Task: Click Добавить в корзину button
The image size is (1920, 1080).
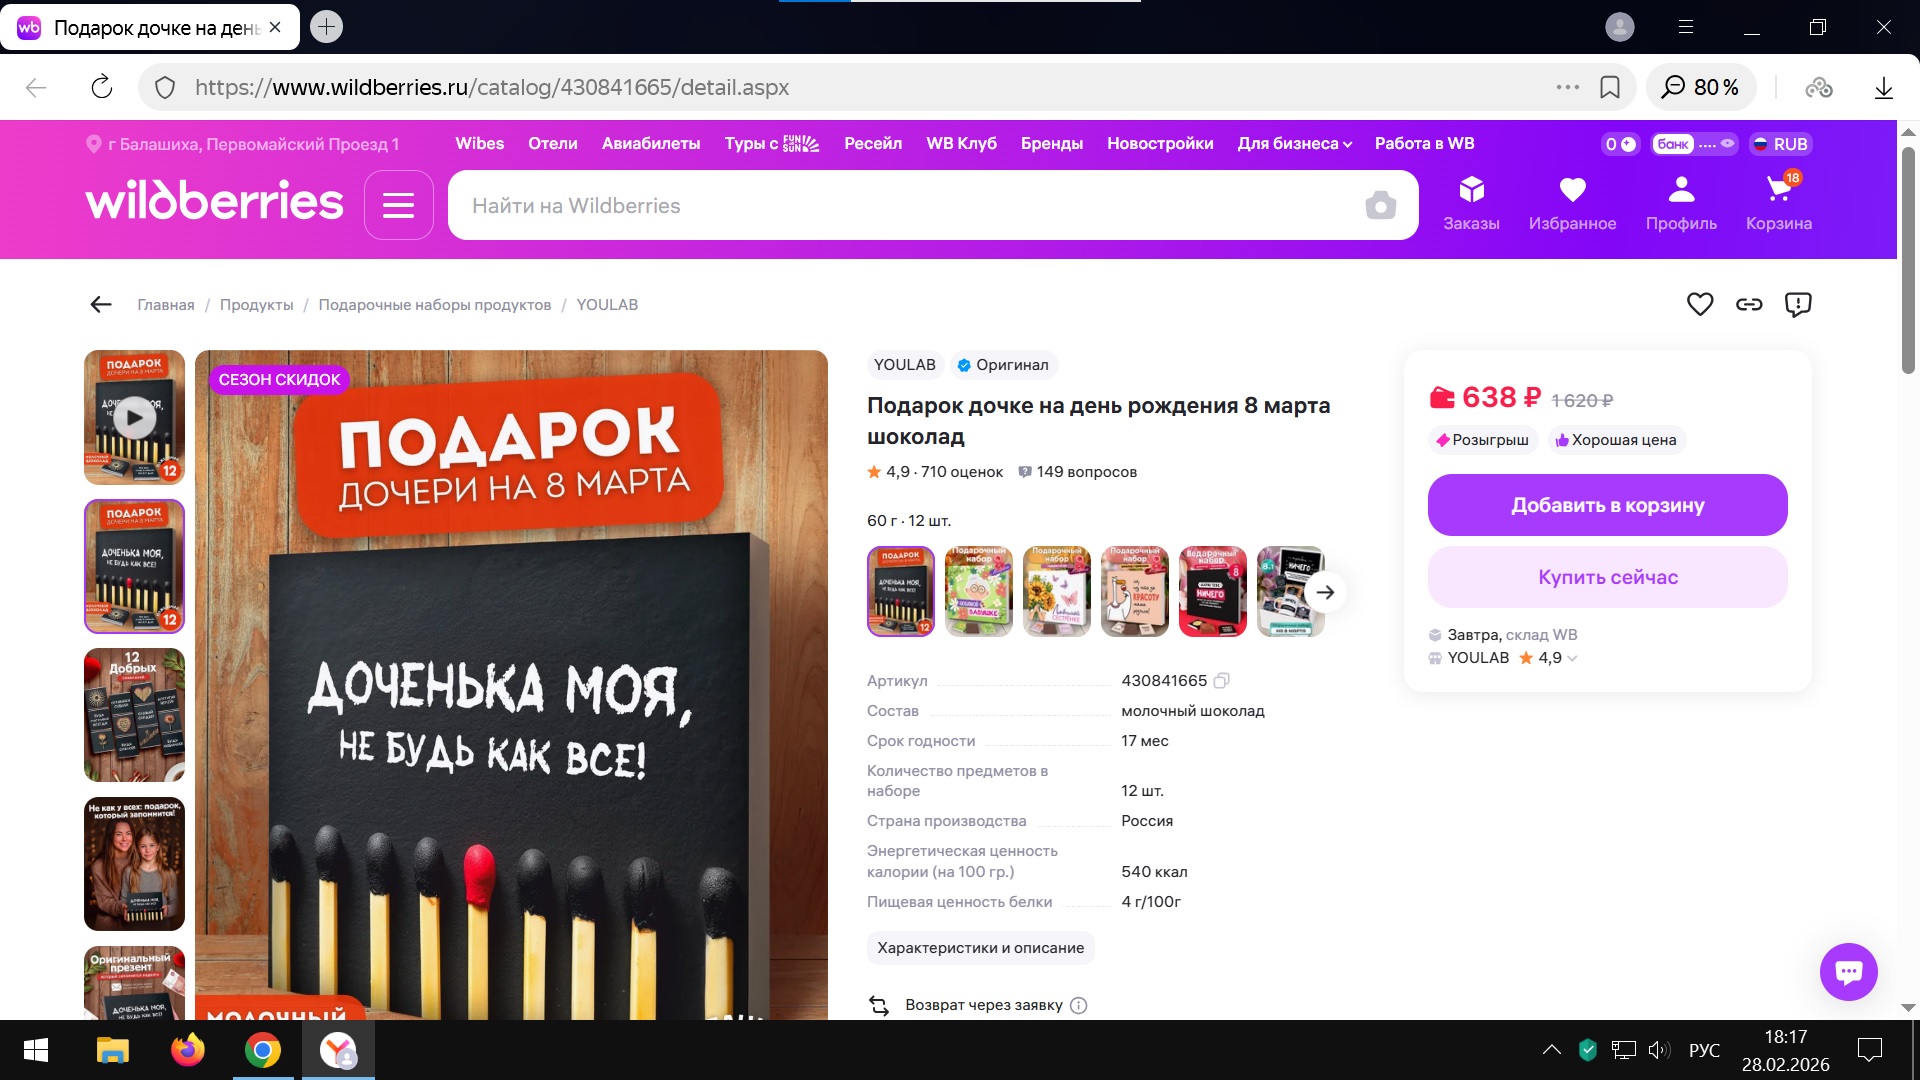Action: [1607, 506]
